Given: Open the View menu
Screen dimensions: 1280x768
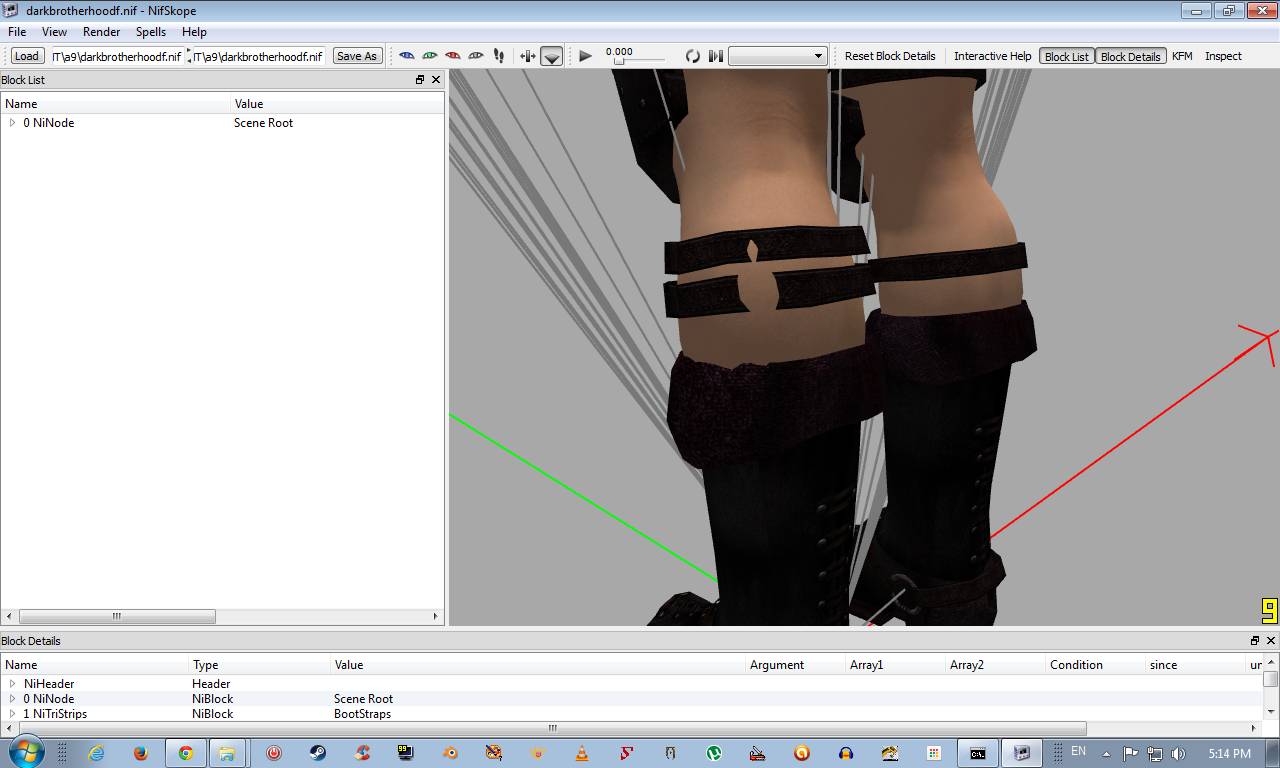Looking at the screenshot, I should click(x=54, y=32).
